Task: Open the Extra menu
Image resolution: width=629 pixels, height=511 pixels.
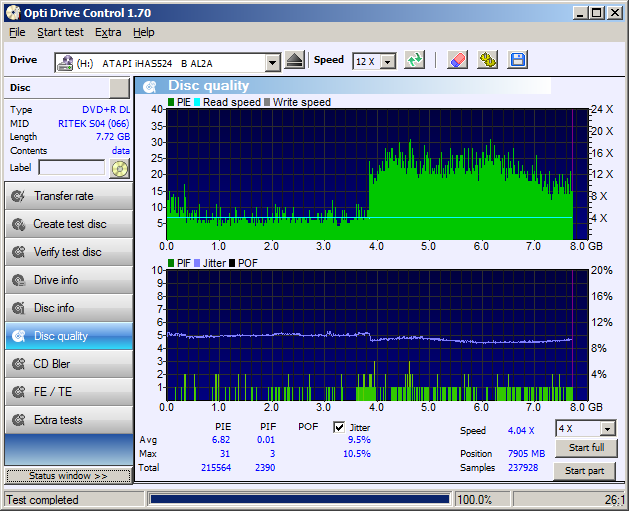Action: 108,32
